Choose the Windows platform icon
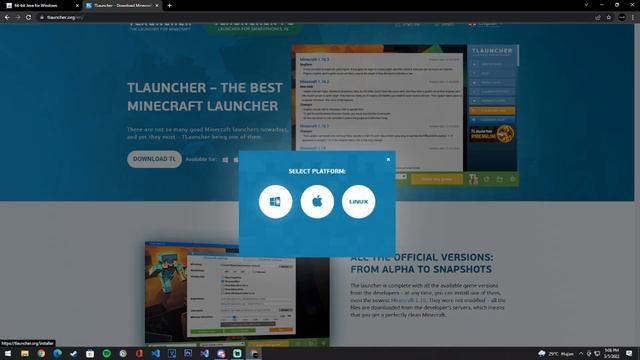Viewport: 640px width, 360px height. 276,202
